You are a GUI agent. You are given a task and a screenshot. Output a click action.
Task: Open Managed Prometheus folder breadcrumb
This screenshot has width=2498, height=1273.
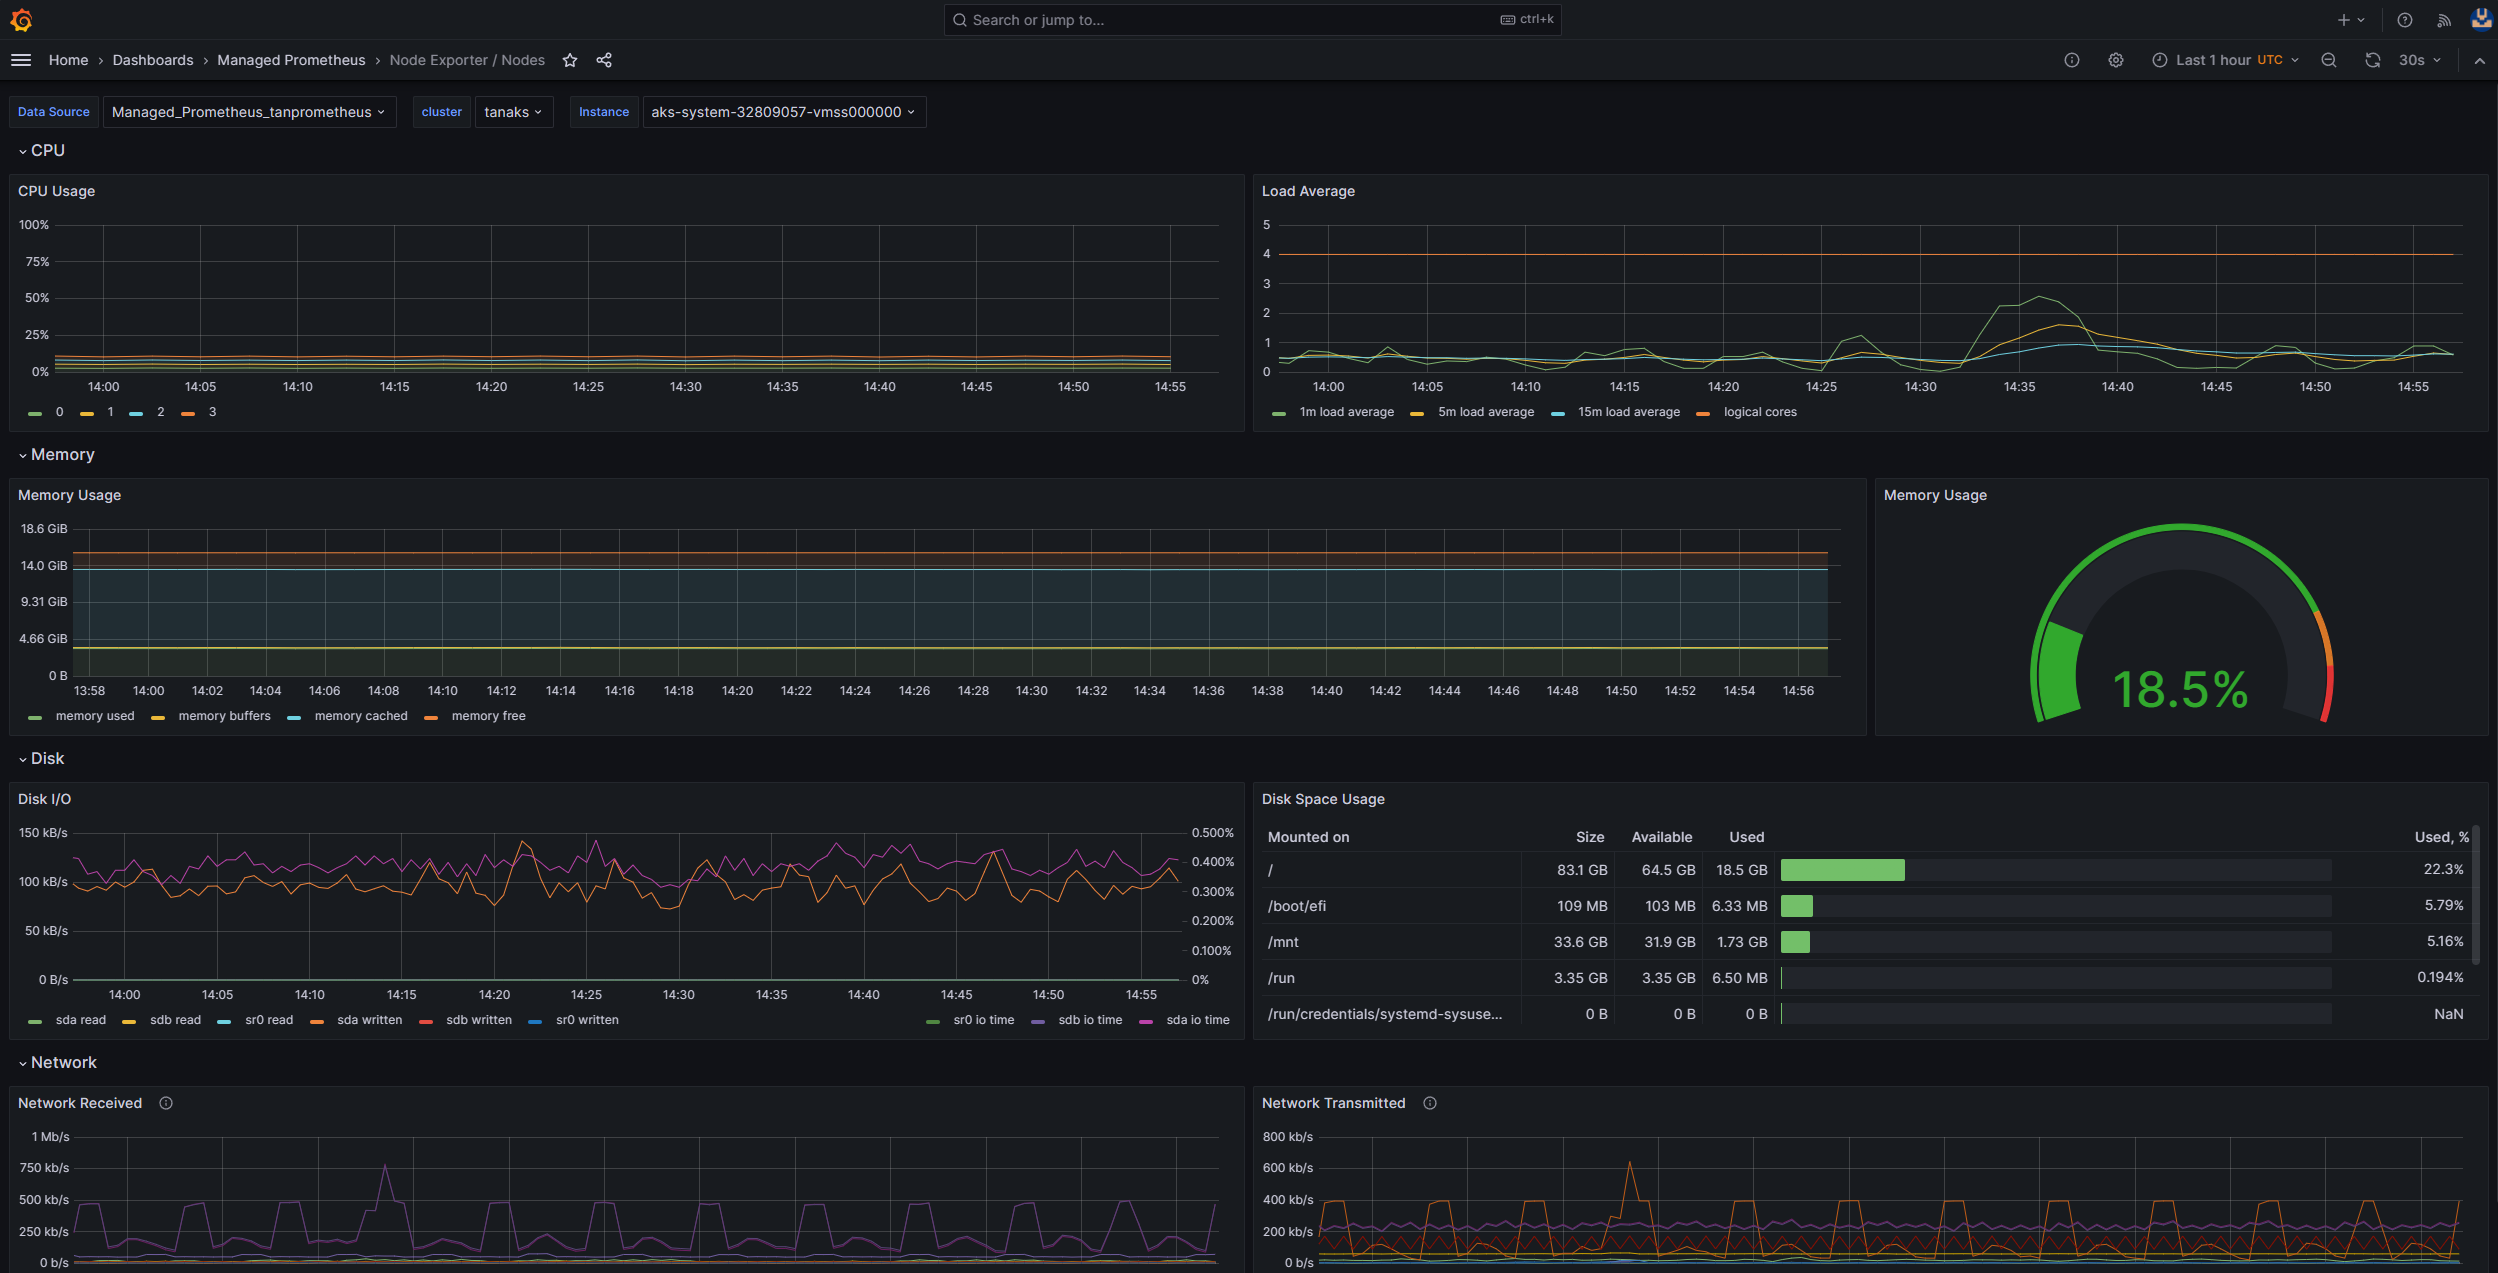291,60
